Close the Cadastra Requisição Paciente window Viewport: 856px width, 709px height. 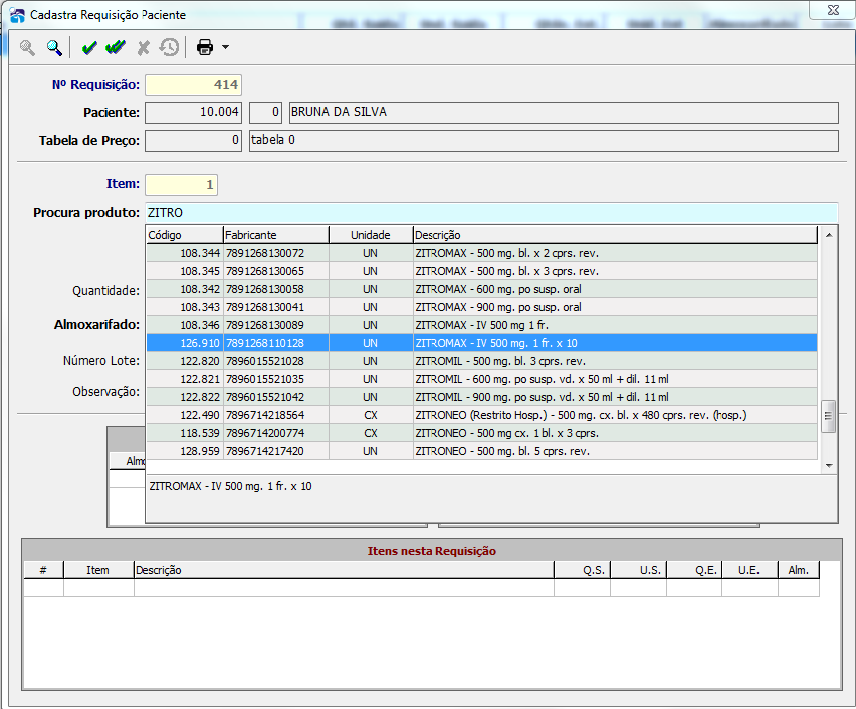point(833,10)
